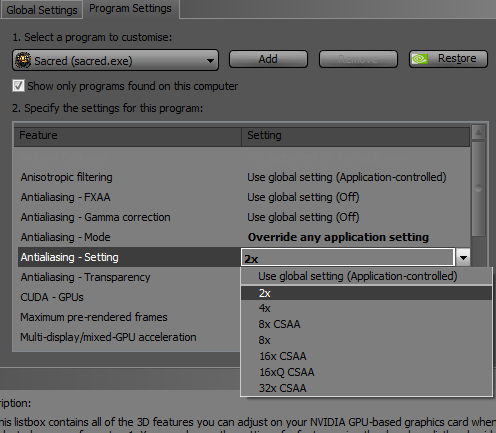Click the settings list scroll-up arrow
The image size is (496, 433).
click(x=478, y=133)
